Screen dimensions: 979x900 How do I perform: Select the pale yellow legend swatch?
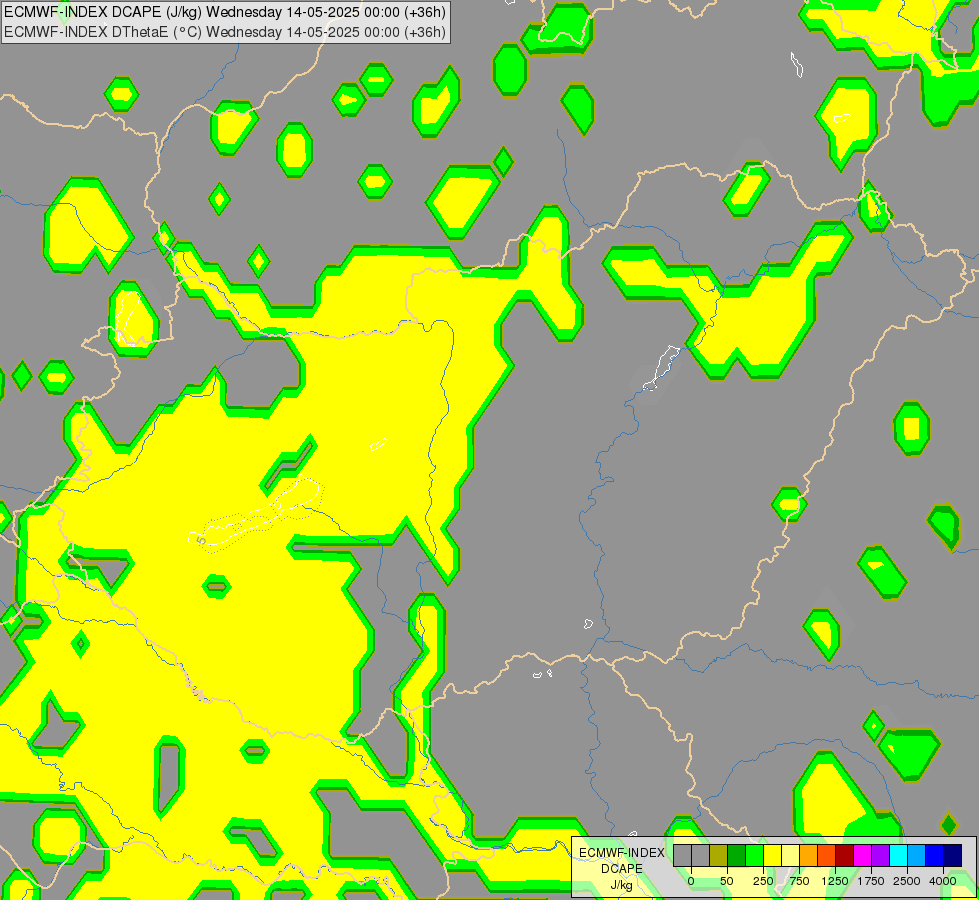[x=790, y=856]
